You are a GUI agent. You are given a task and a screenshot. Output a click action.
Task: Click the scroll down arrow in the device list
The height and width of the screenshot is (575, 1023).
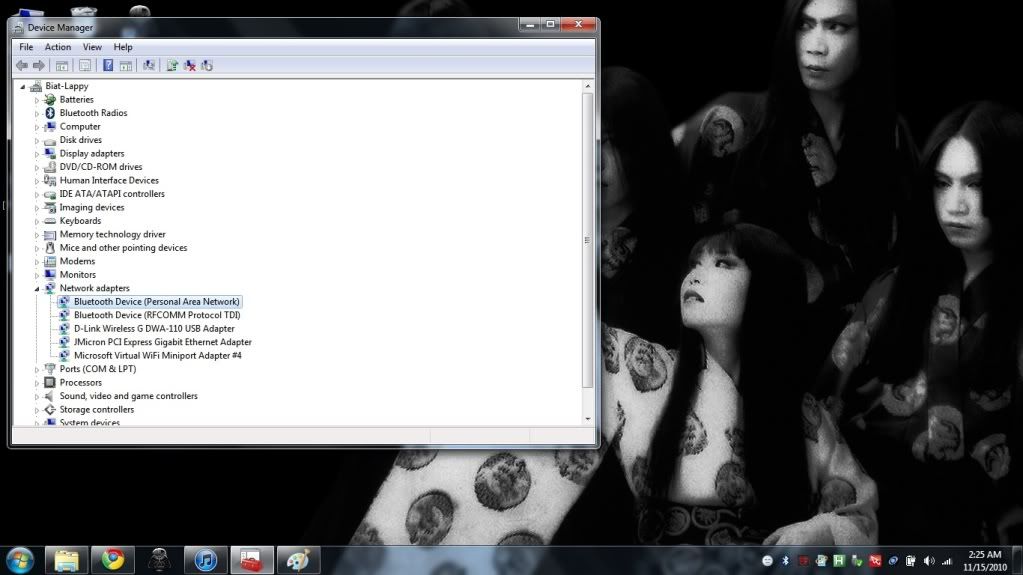[588, 419]
